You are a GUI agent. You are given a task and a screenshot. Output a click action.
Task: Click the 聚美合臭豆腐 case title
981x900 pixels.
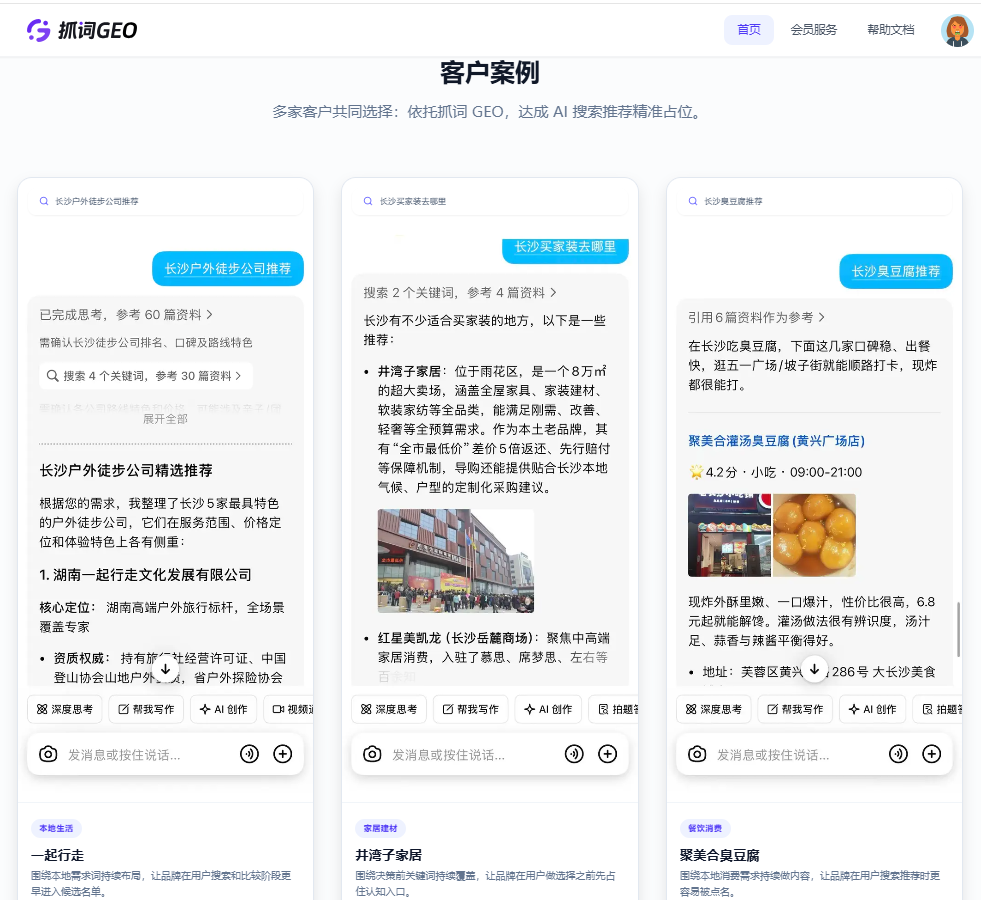click(x=719, y=855)
